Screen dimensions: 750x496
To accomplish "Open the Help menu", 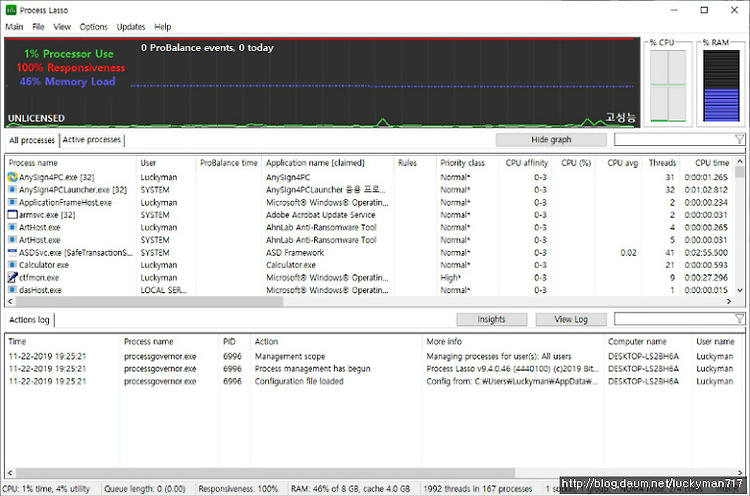I will pos(163,27).
